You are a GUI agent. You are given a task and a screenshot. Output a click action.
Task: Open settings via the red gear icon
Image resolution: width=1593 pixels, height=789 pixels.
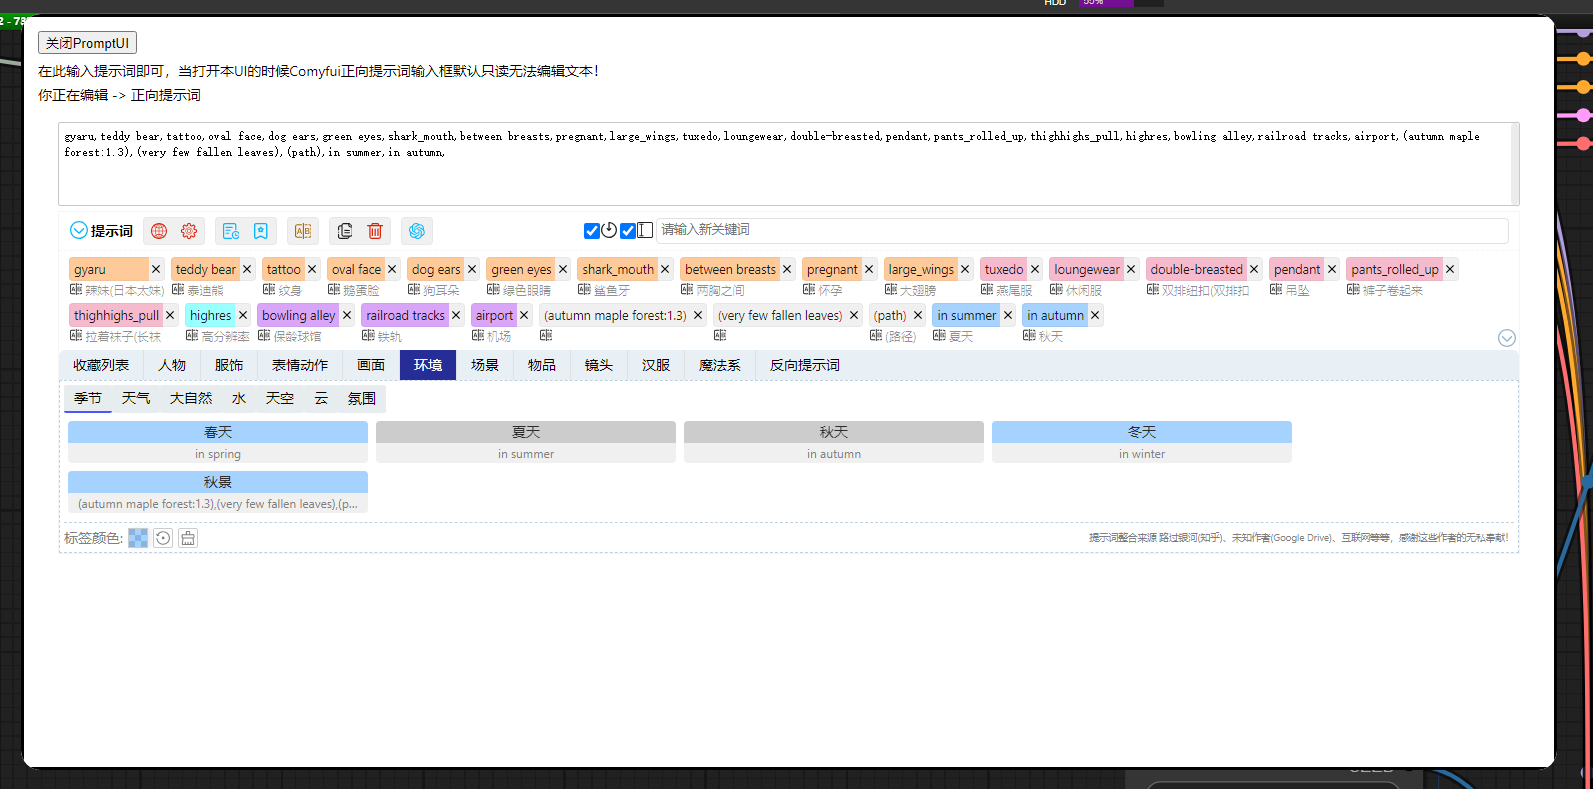pyautogui.click(x=189, y=231)
